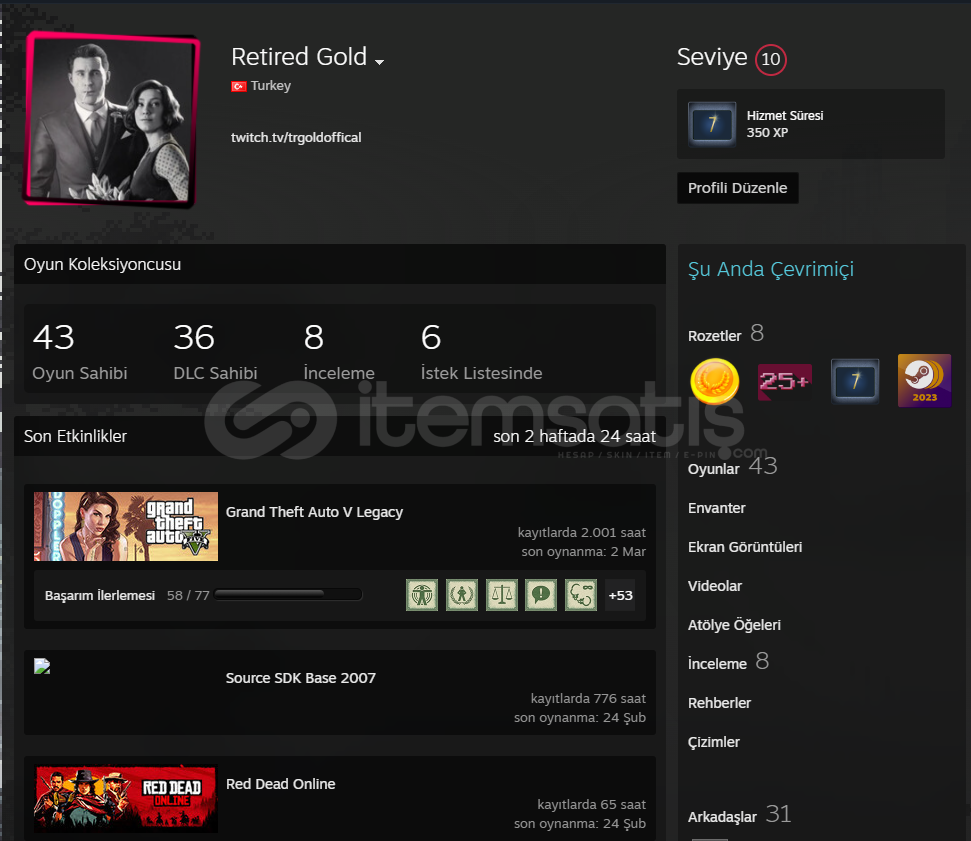Open the Red Dead Online game banner
The image size is (971, 841).
pyautogui.click(x=126, y=799)
